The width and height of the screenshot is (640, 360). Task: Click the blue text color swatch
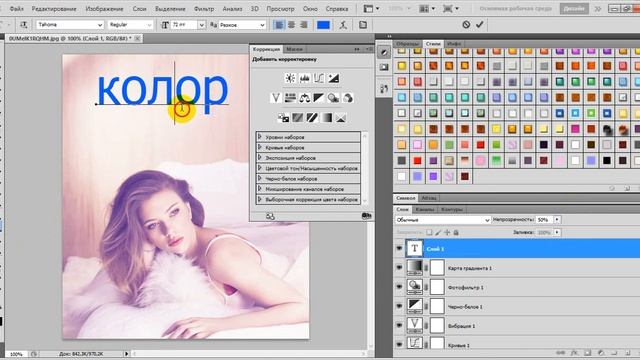point(323,25)
